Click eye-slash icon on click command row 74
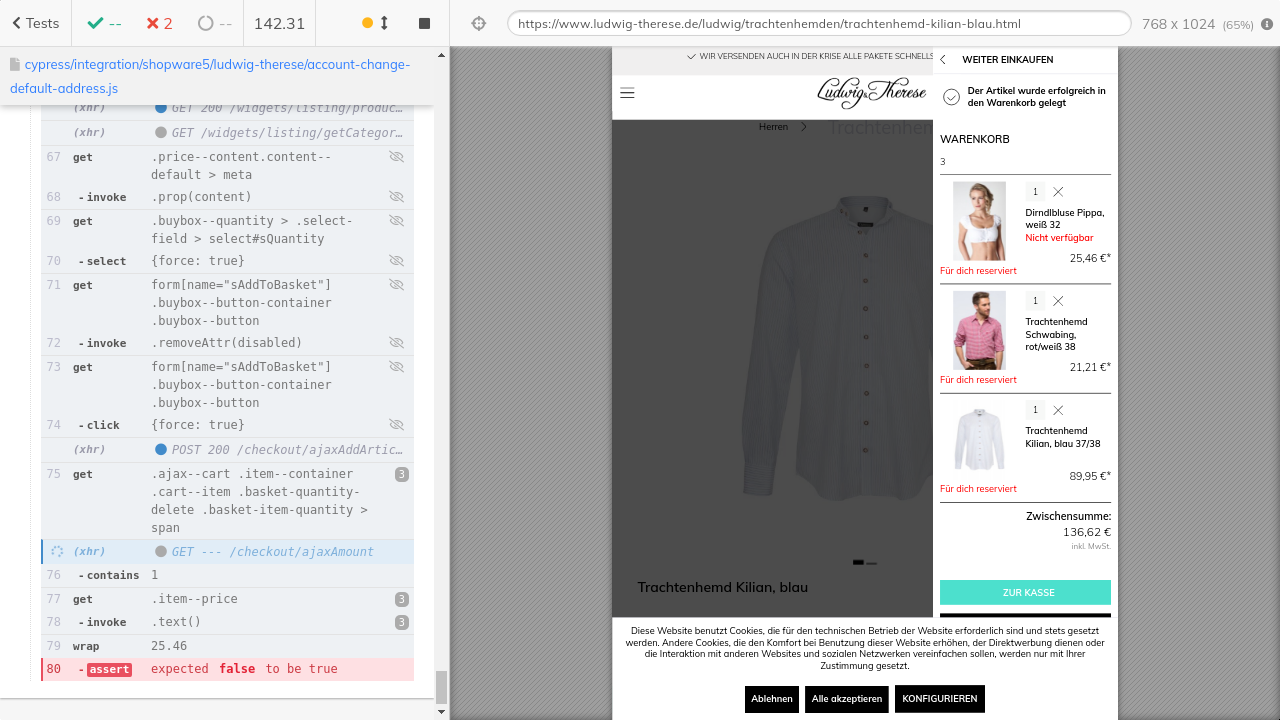The width and height of the screenshot is (1280, 720). [396, 425]
